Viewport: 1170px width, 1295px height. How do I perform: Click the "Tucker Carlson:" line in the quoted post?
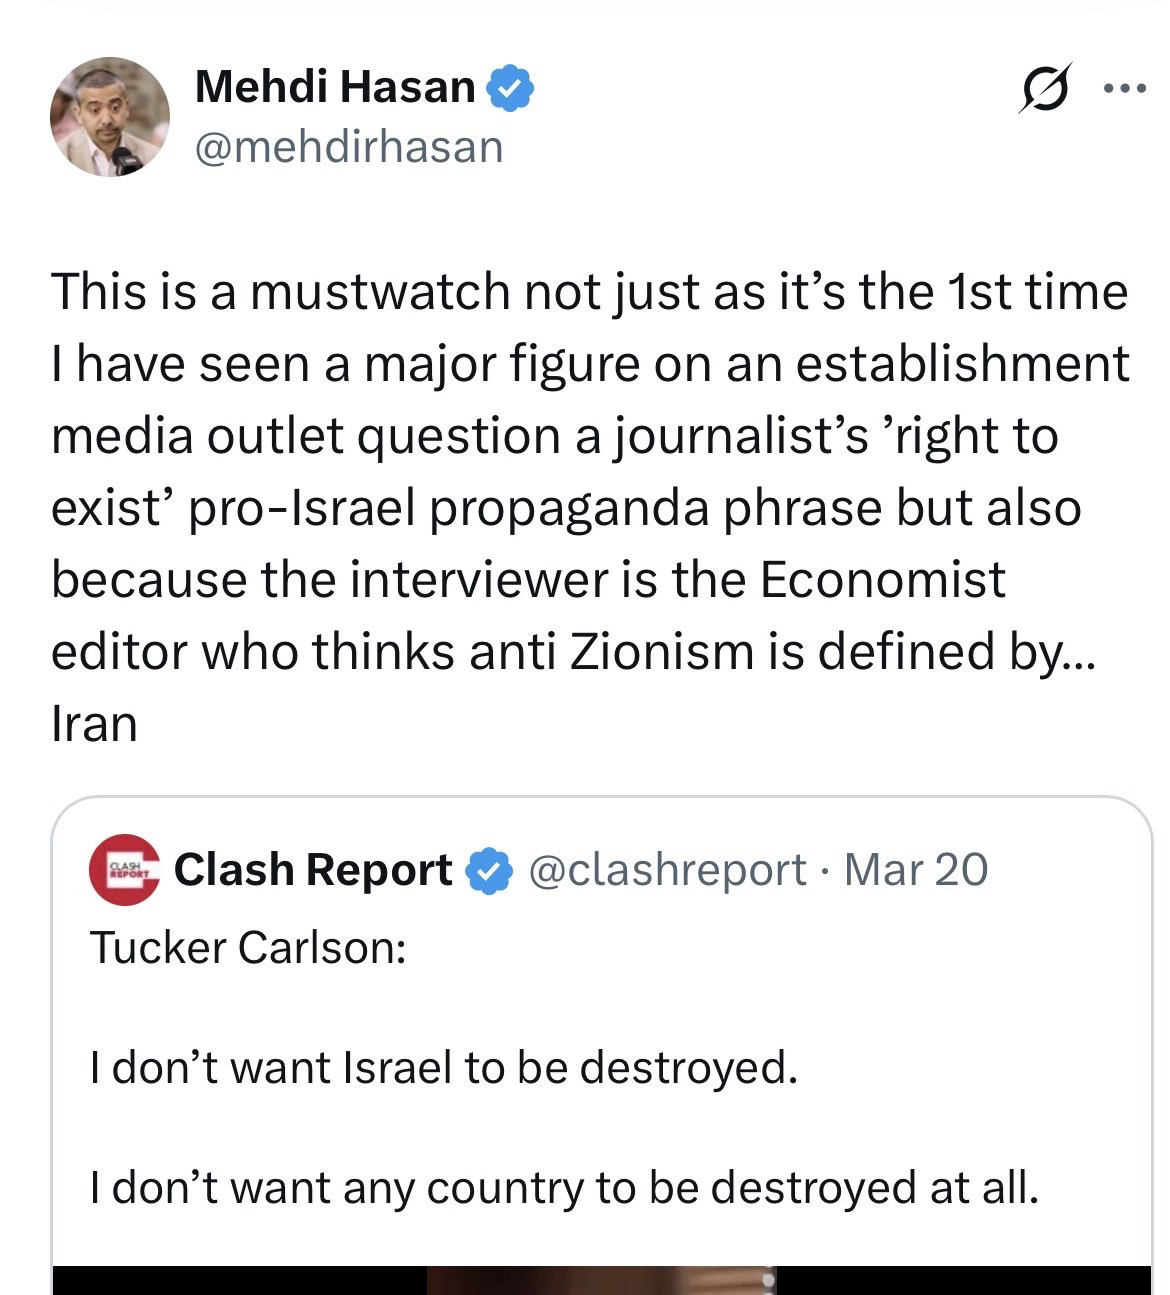[249, 947]
